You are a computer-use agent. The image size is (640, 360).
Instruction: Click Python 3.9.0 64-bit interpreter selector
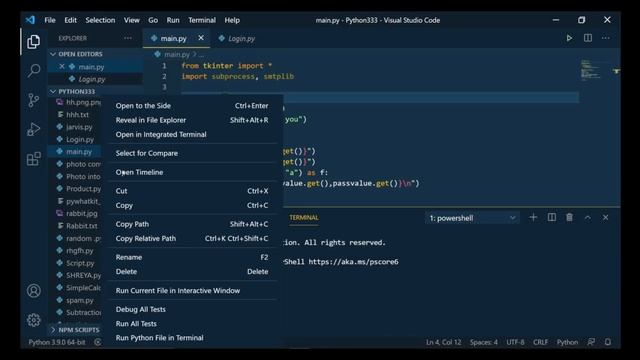point(57,342)
